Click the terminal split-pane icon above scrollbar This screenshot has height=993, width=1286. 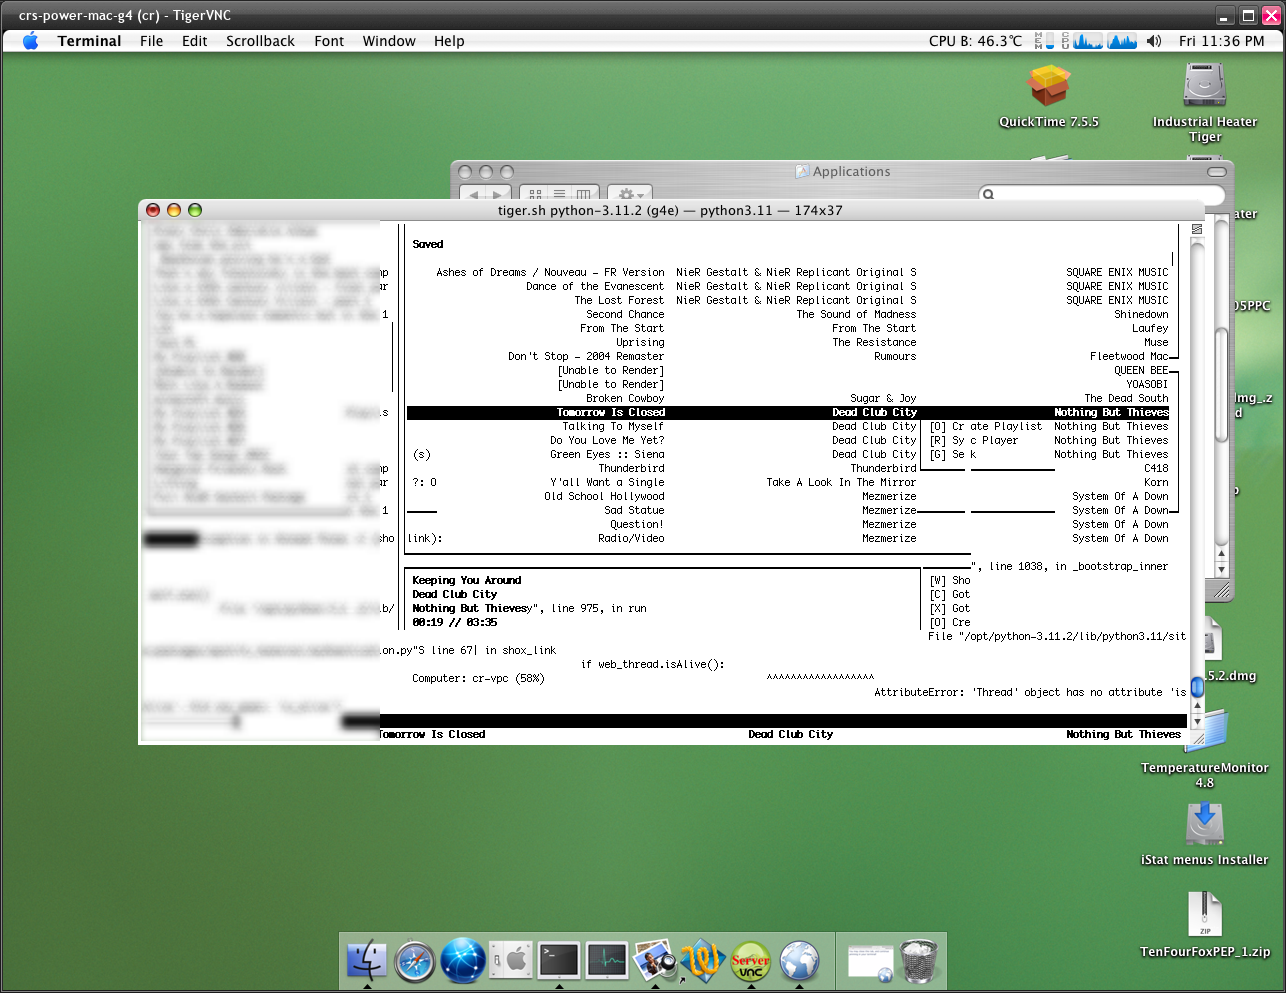[1196, 229]
